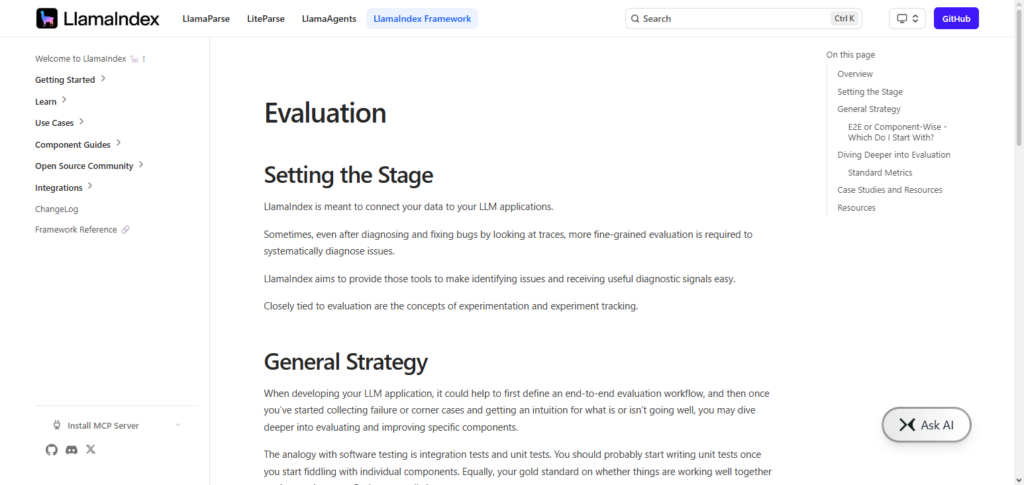Open the ChangeLog sidebar link
This screenshot has width=1024, height=485.
pos(57,209)
